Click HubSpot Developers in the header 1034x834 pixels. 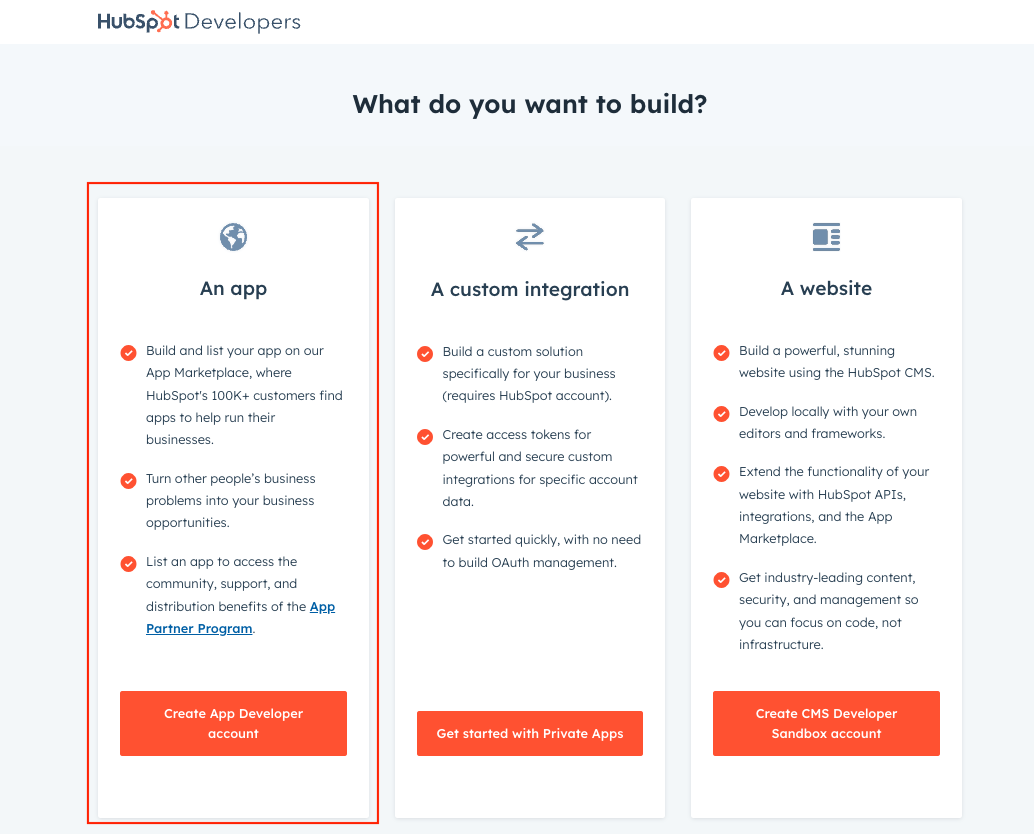(x=198, y=20)
